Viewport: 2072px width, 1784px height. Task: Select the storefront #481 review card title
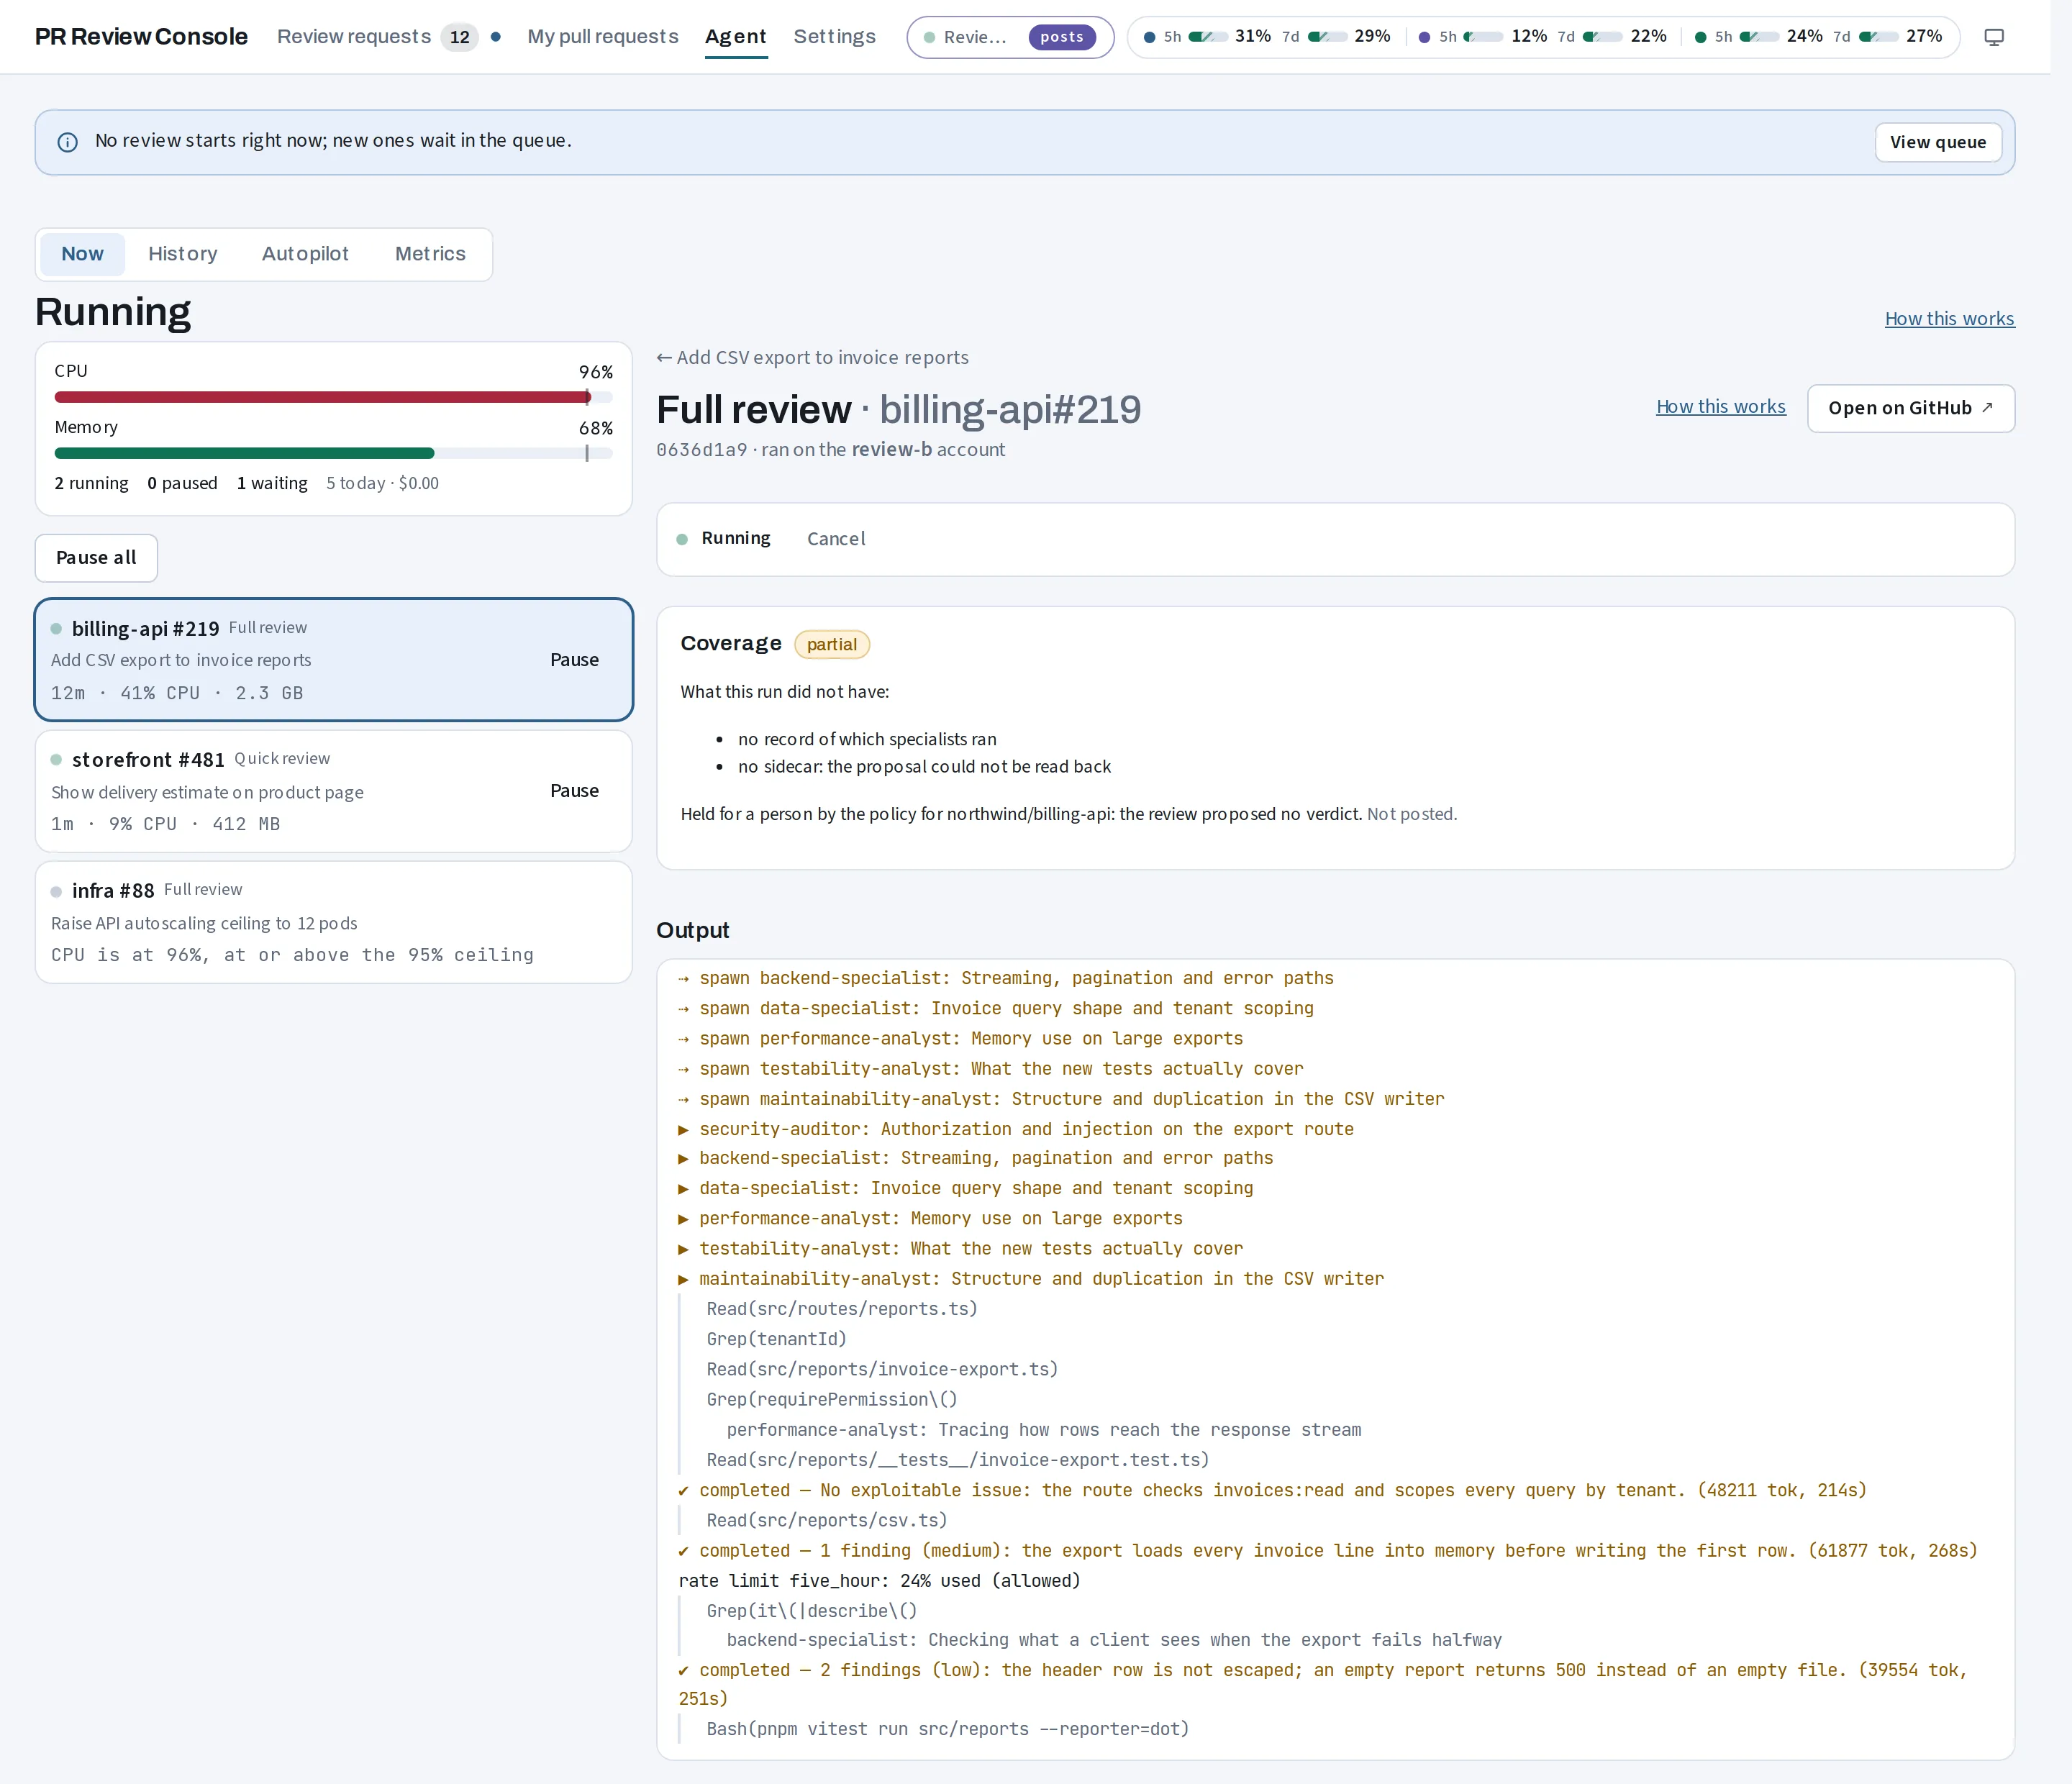coord(148,760)
